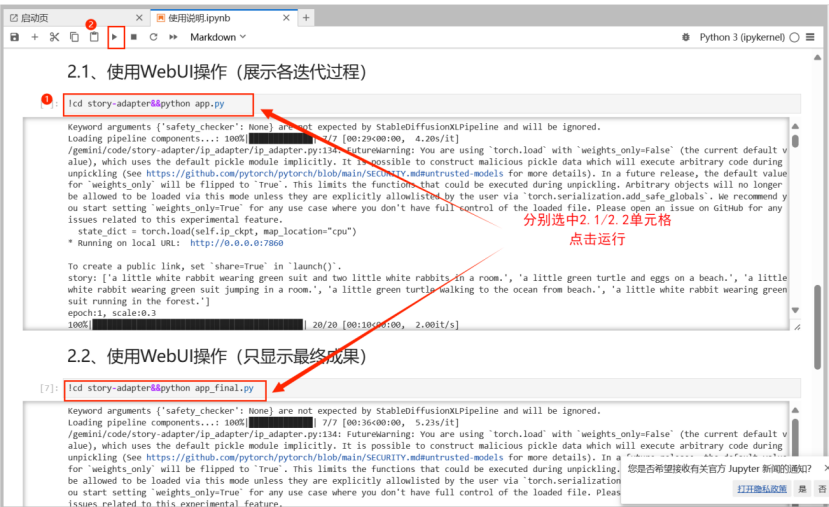Dismiss the Jupyter news notification with the X
This screenshot has width=829, height=507.
click(826, 468)
